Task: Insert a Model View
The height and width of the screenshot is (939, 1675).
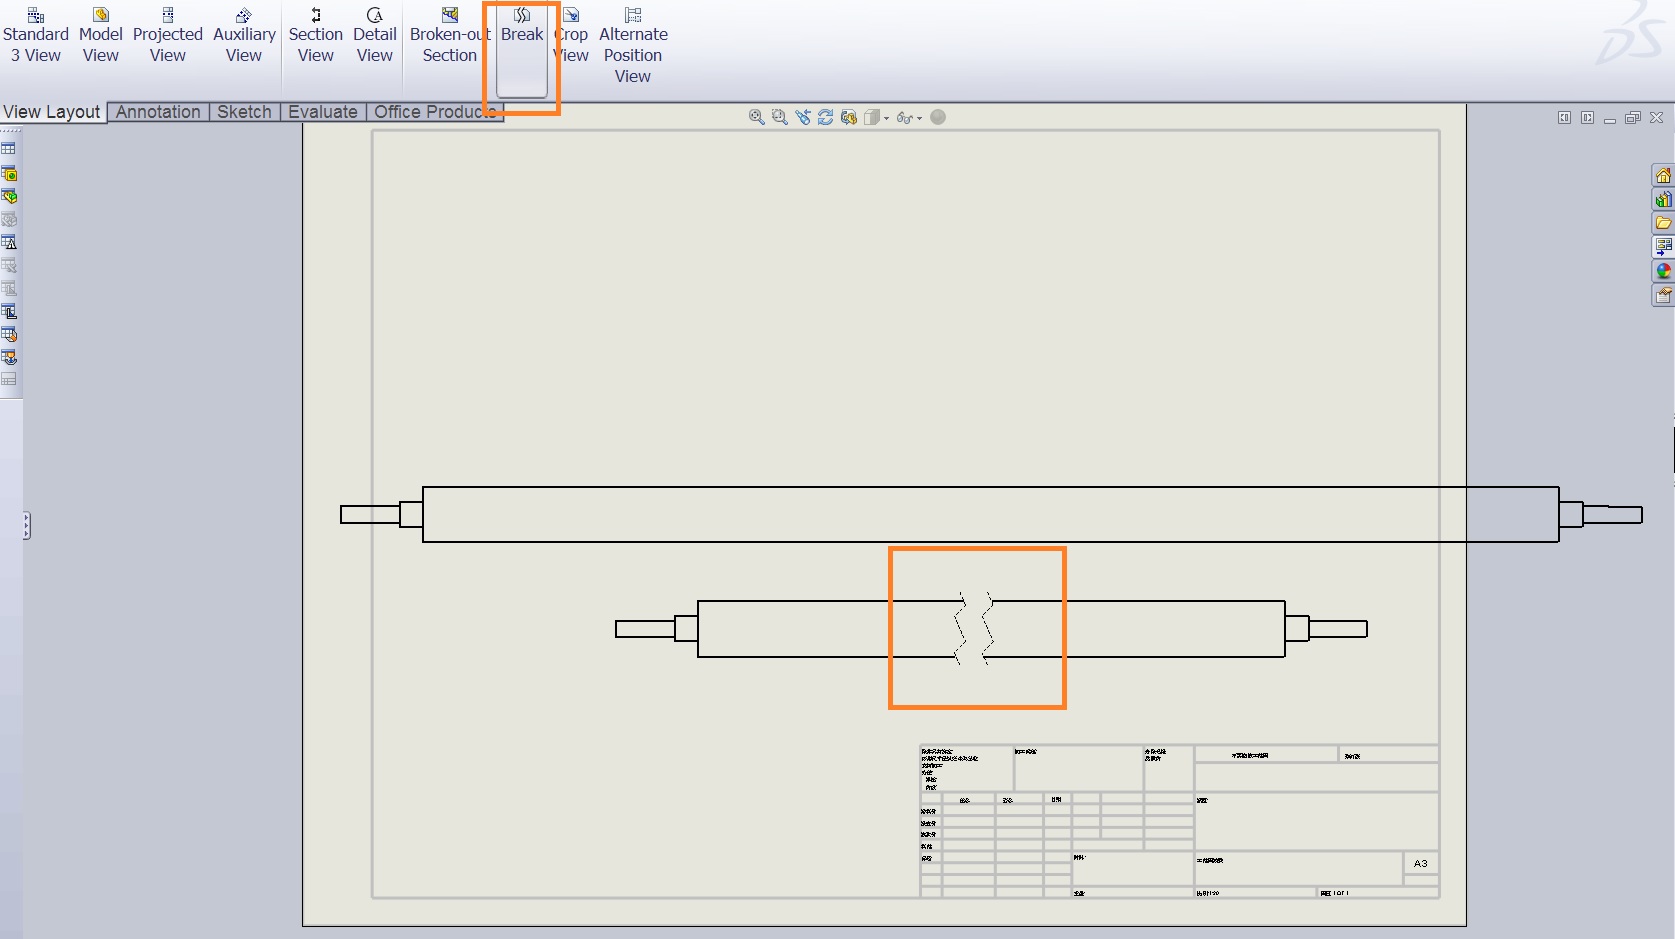Action: coord(101,35)
